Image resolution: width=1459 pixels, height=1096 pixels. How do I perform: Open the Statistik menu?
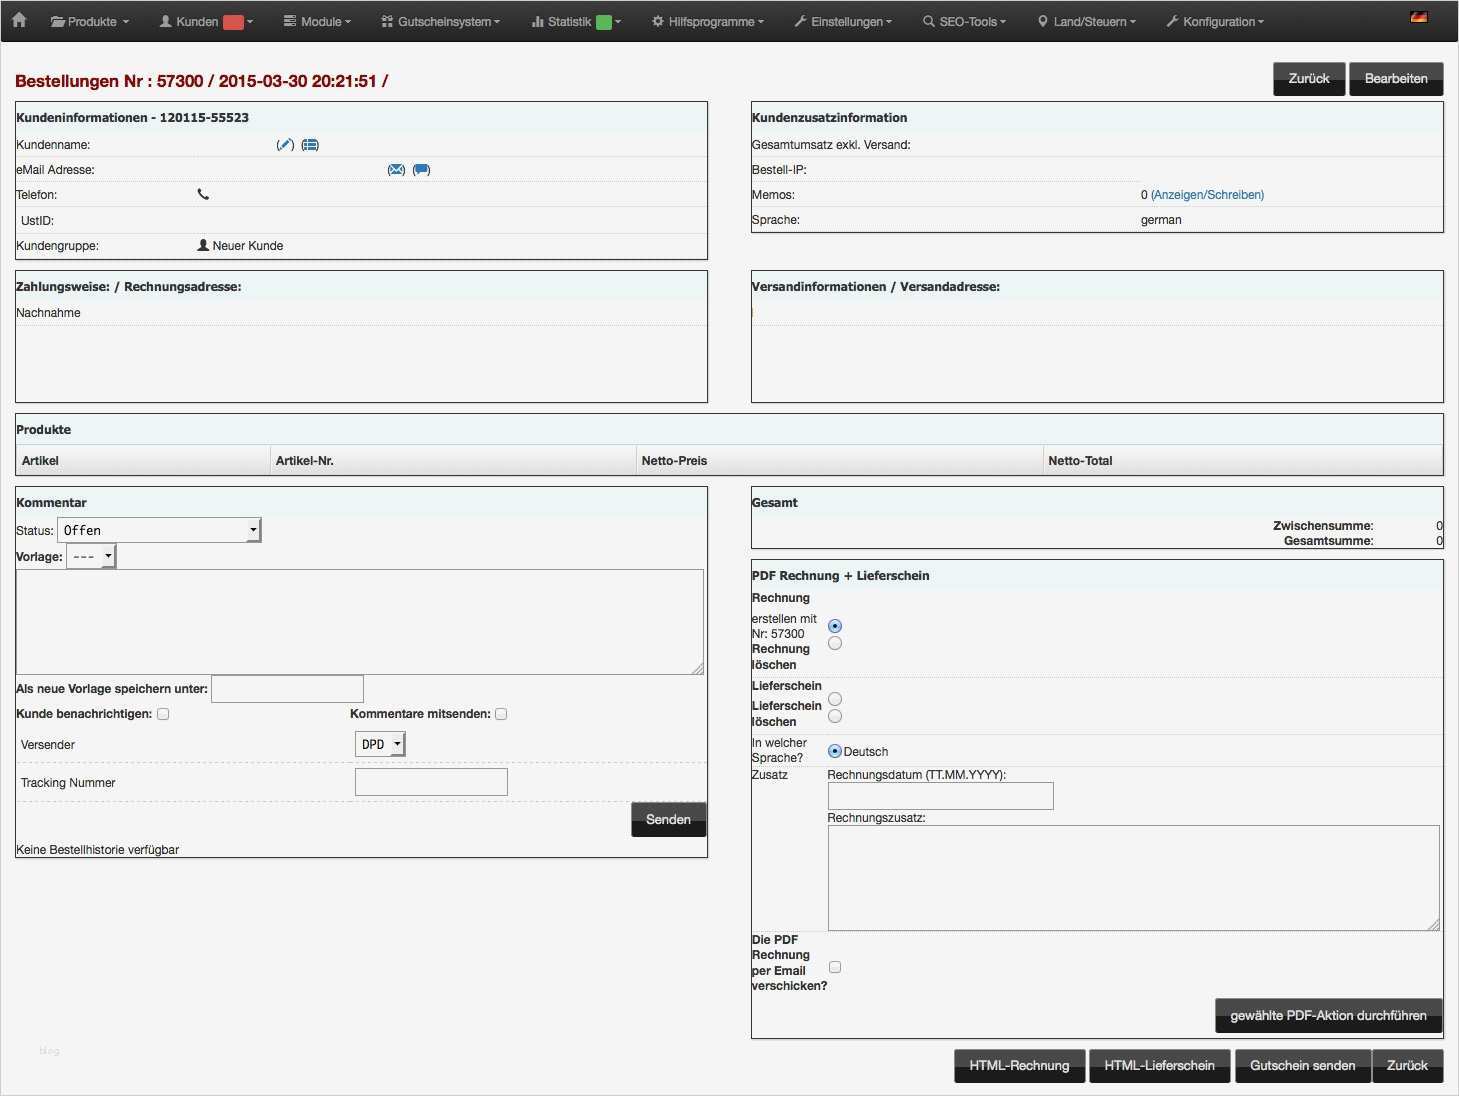coord(576,21)
